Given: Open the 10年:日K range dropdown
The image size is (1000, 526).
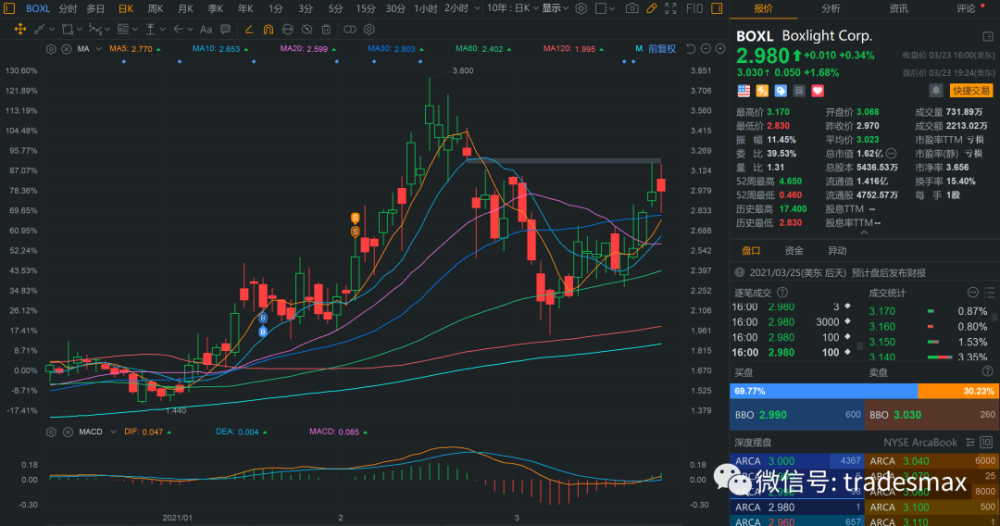Looking at the screenshot, I should 513,8.
